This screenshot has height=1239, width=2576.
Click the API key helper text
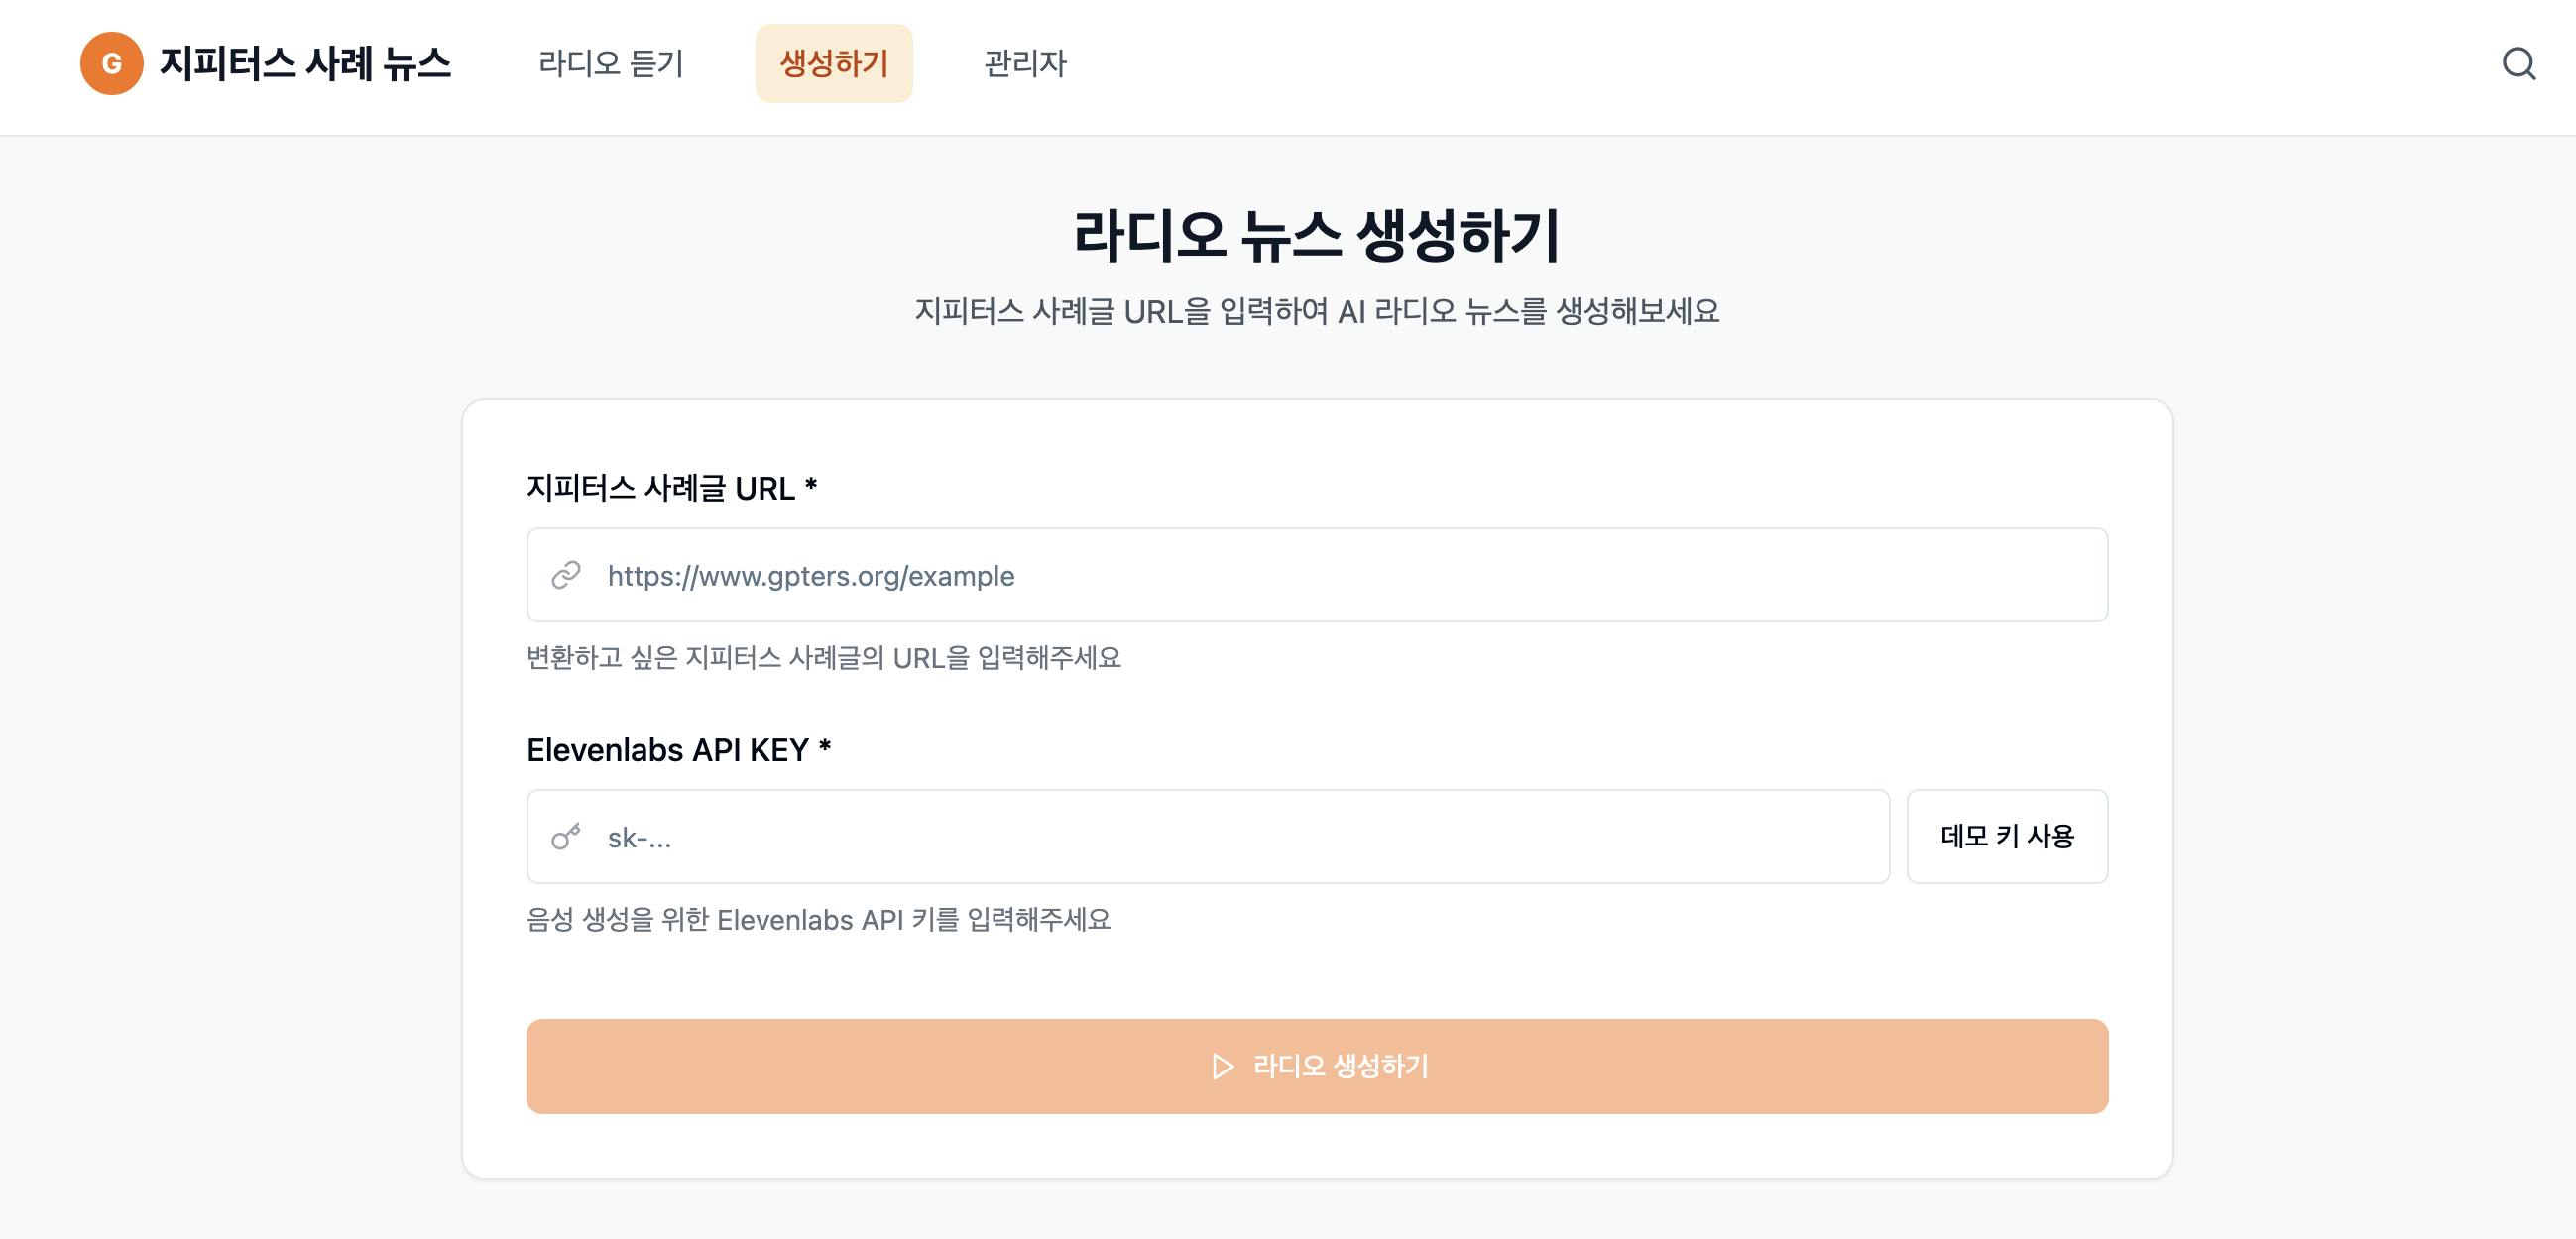818,920
